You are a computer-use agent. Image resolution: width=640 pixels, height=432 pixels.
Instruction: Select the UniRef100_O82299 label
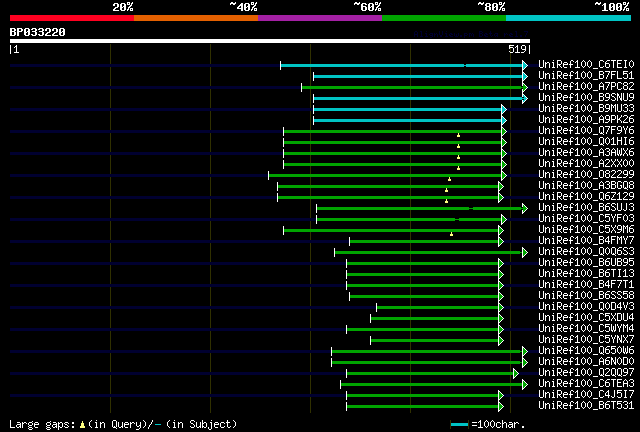coord(586,174)
